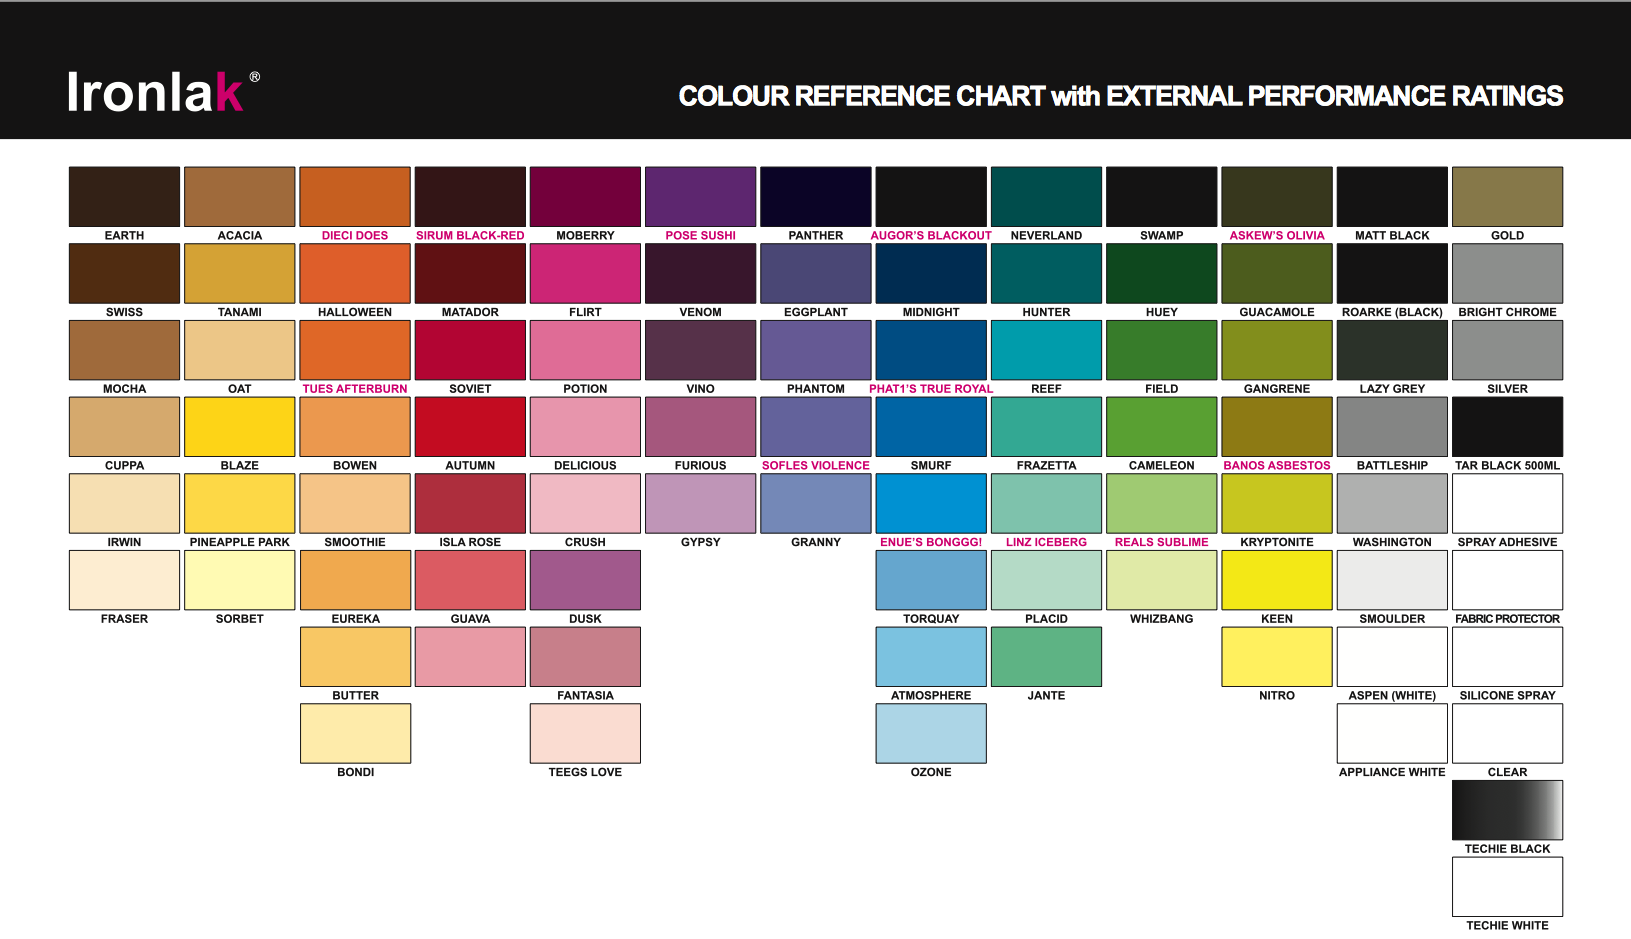The width and height of the screenshot is (1631, 939).
Task: Select the POSE SUSHI purple swatch
Action: point(701,197)
